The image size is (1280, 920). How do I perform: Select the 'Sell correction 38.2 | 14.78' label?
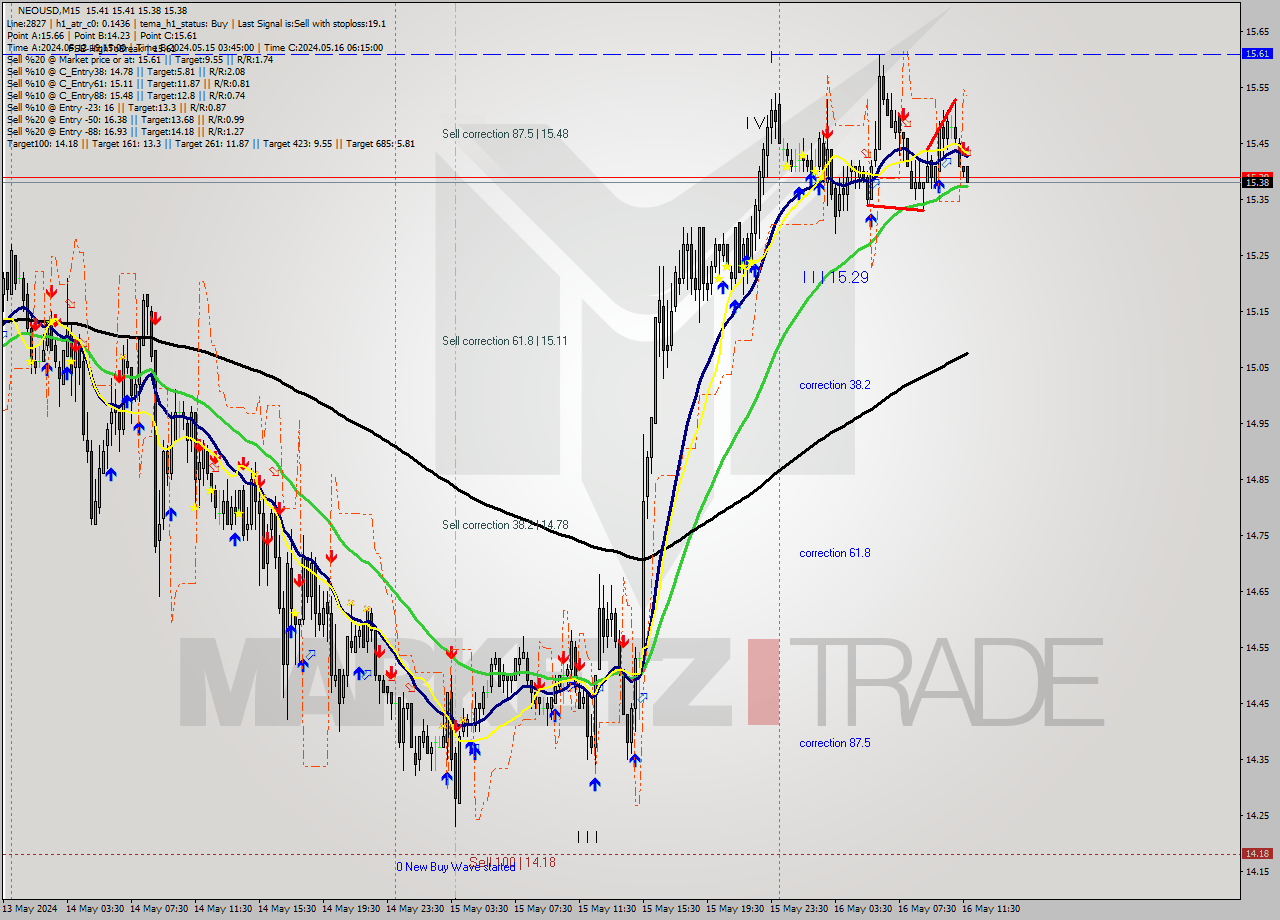(x=505, y=525)
